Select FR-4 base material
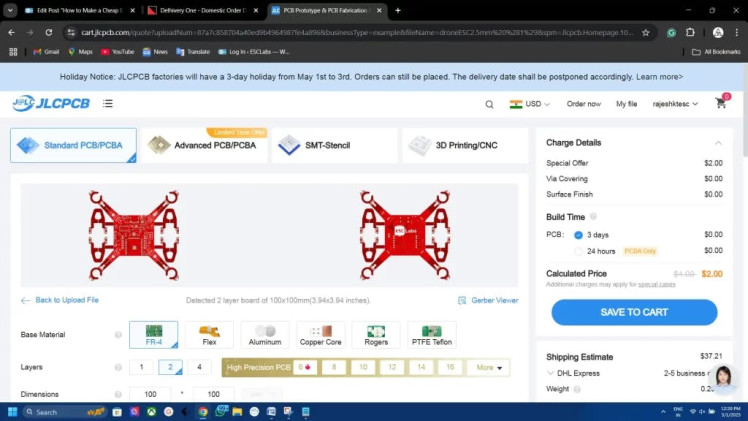The height and width of the screenshot is (421, 748). click(154, 335)
